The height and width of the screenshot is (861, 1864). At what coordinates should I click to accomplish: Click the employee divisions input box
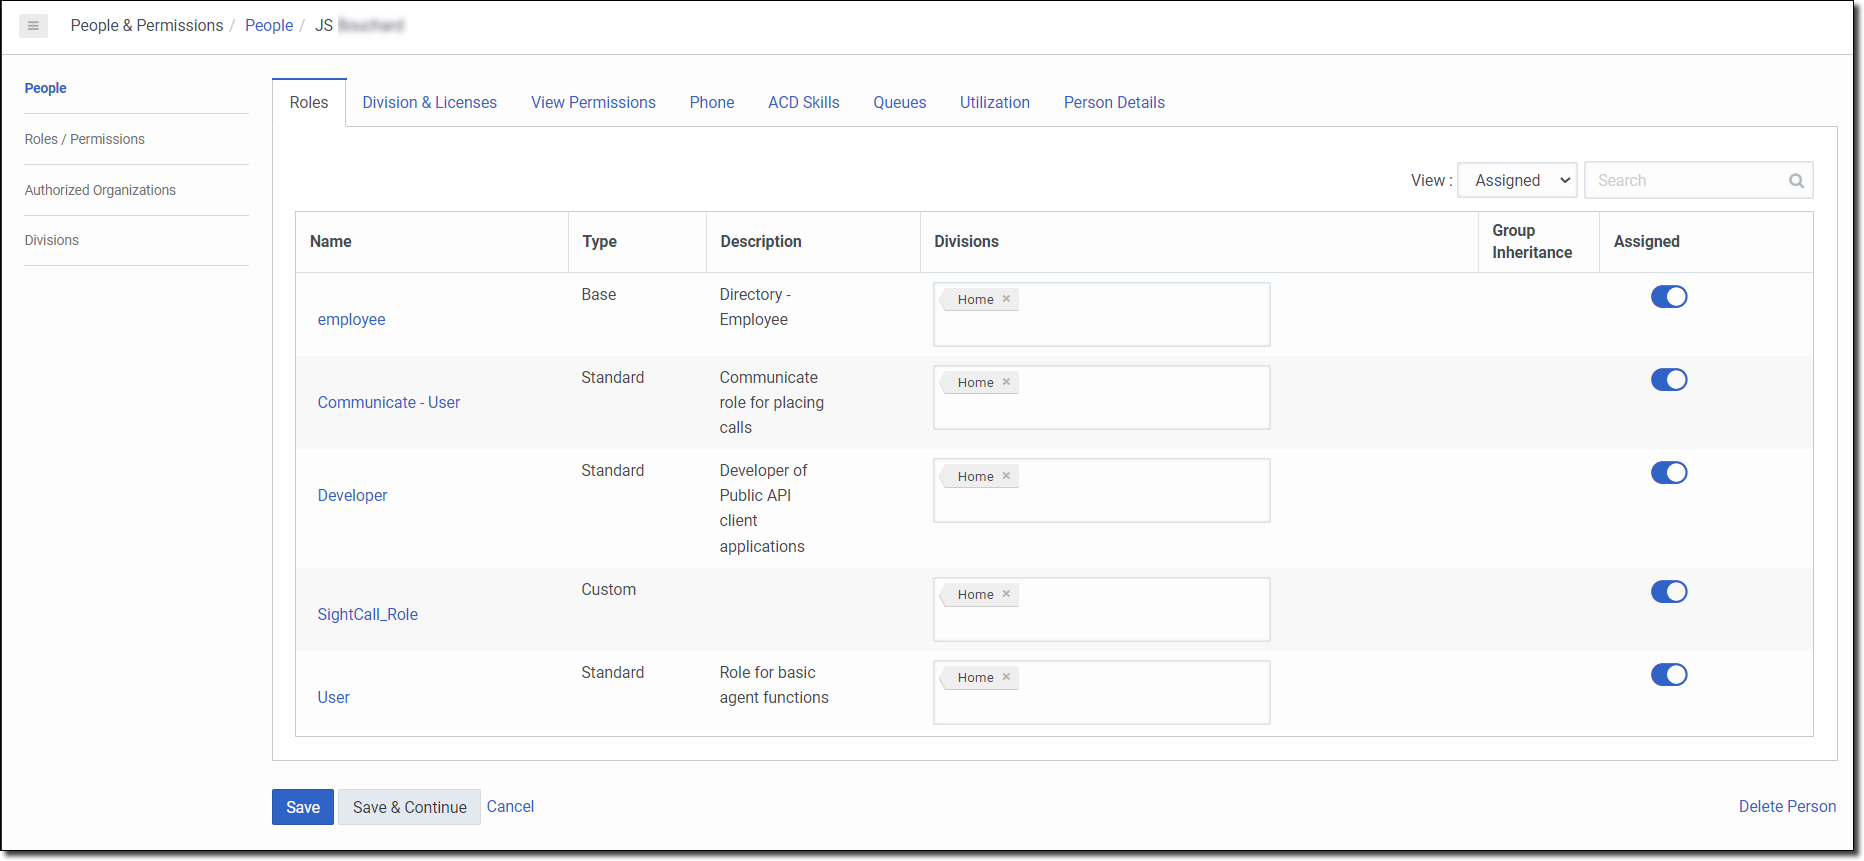coord(1102,315)
